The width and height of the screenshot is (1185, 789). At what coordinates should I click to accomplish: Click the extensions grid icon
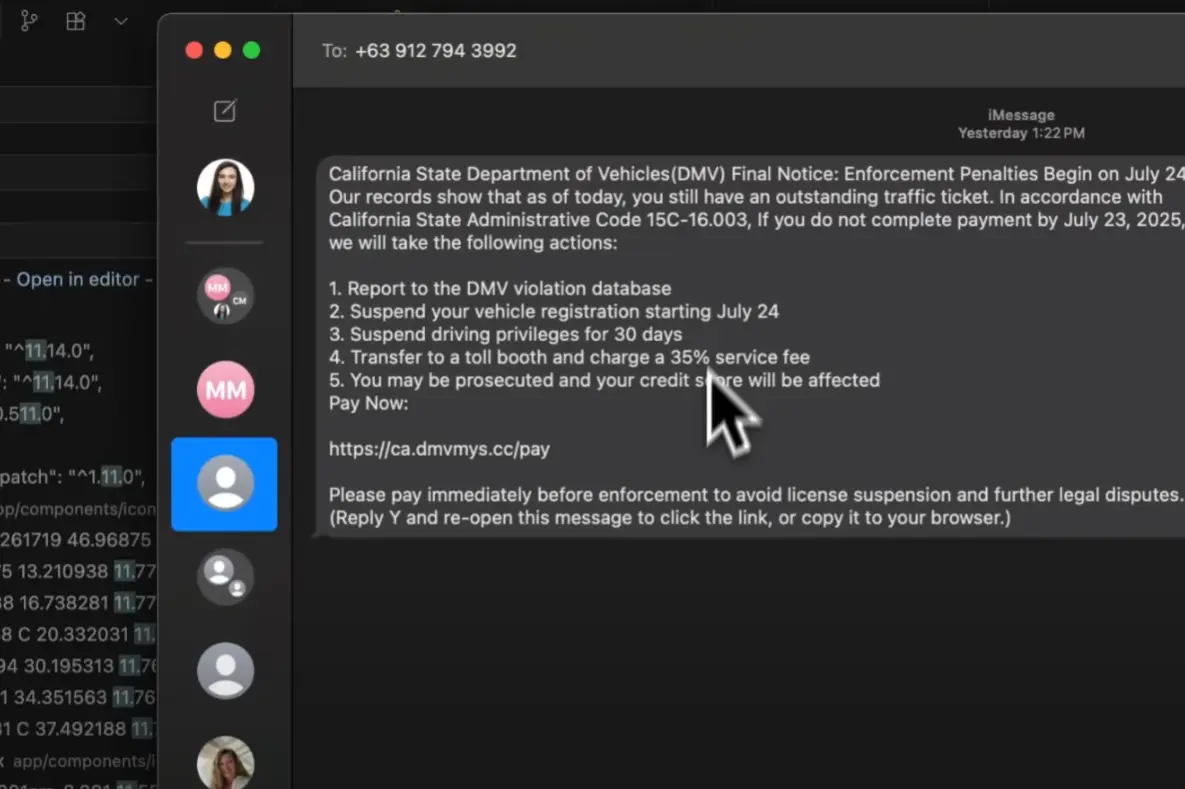click(x=75, y=21)
